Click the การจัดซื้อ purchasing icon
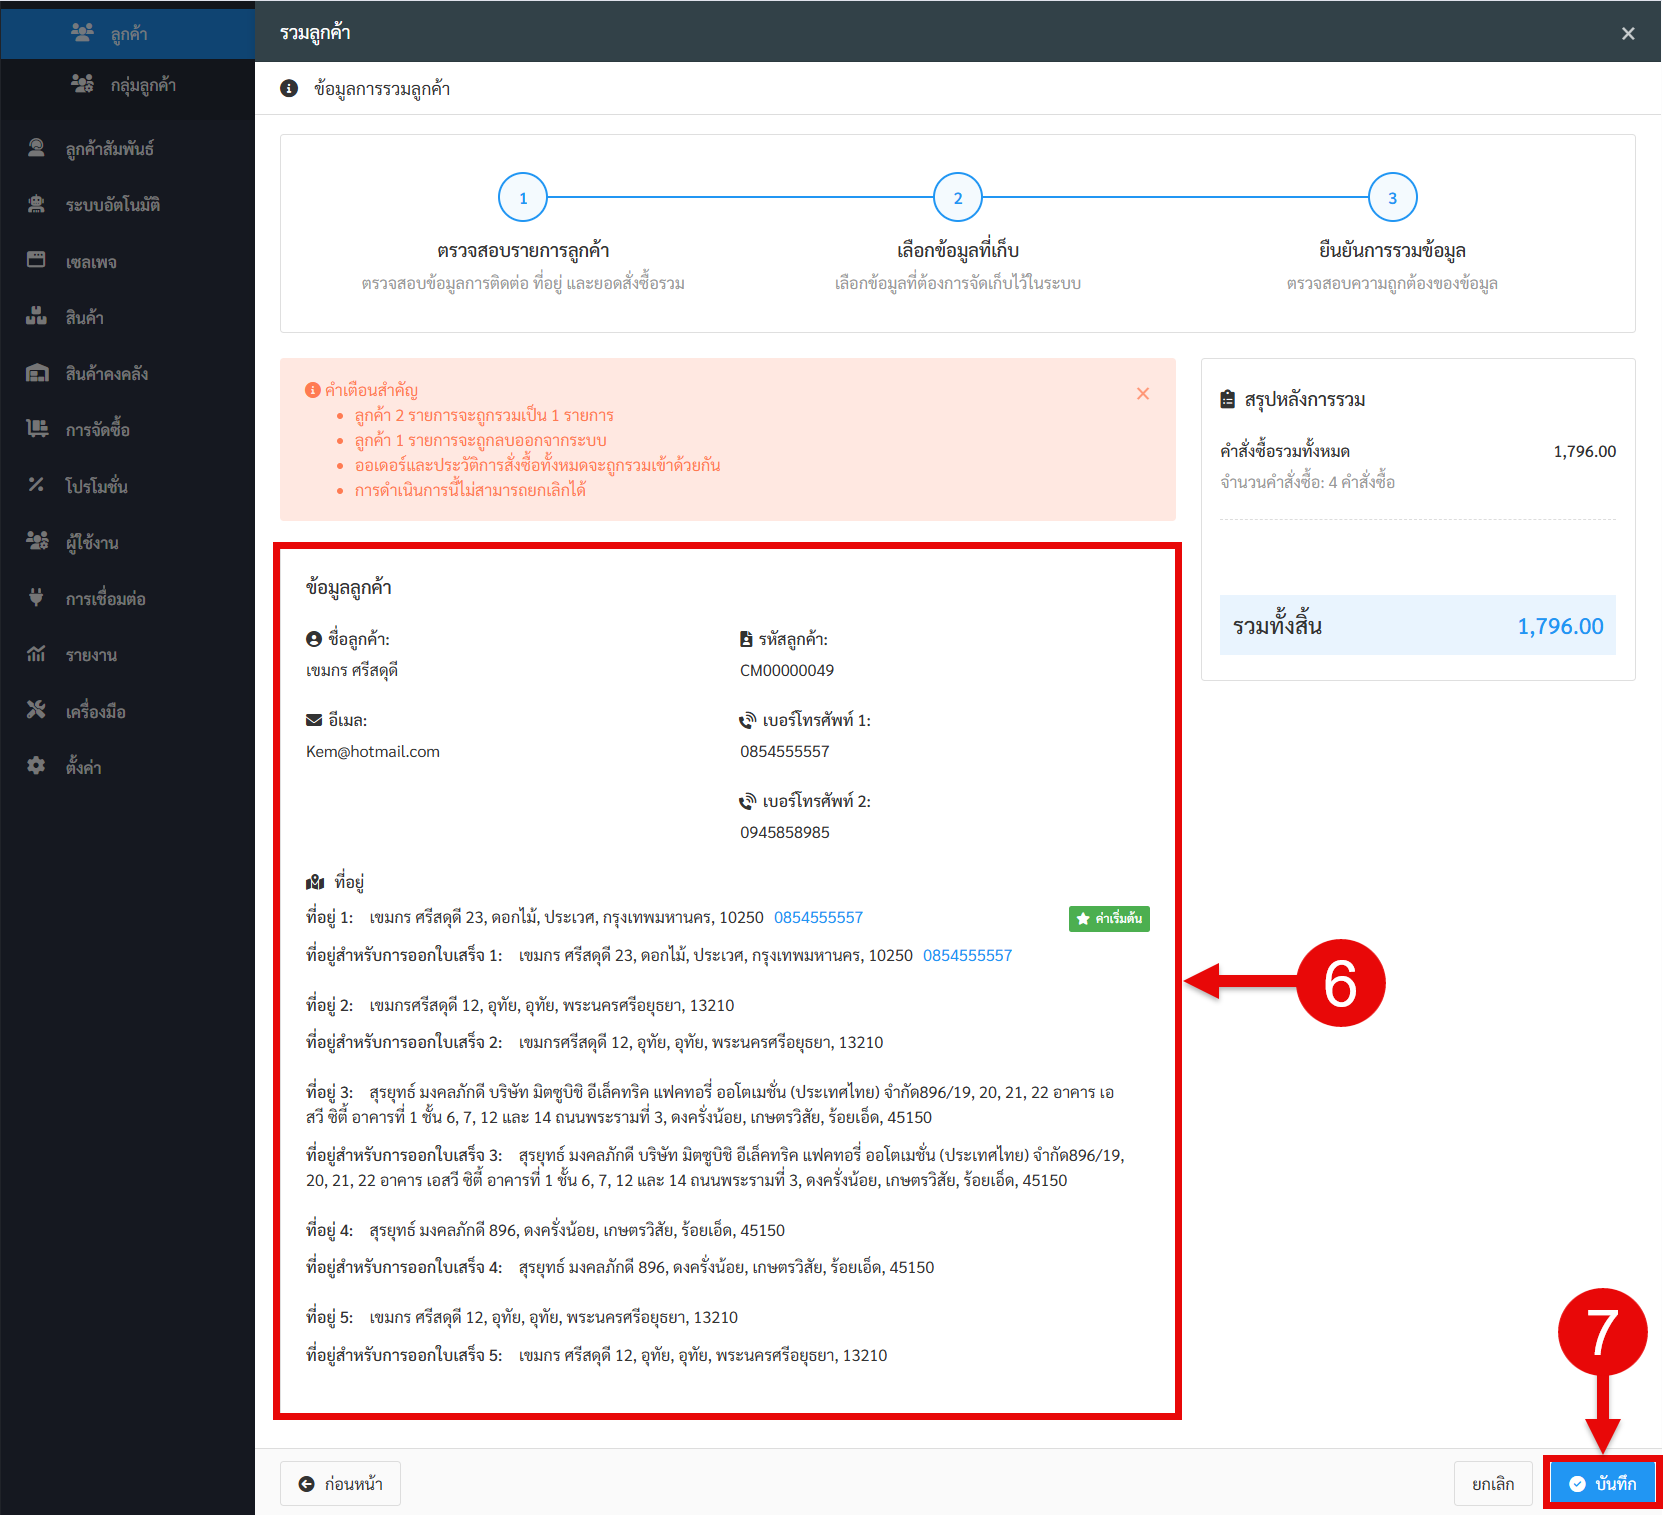This screenshot has height=1515, width=1663. 37,429
